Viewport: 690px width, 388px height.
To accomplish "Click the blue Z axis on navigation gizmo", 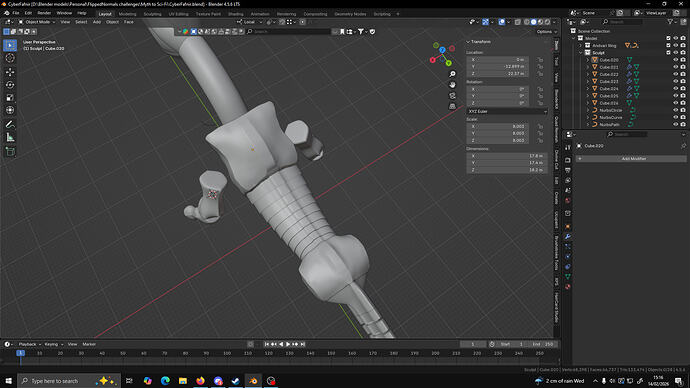I will [442, 50].
